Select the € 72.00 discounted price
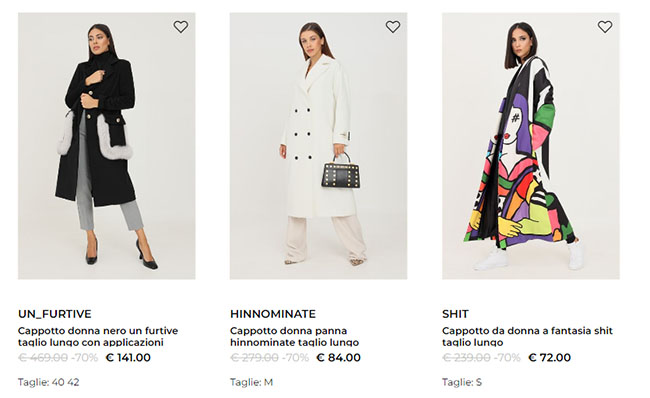The height and width of the screenshot is (398, 650). (550, 357)
